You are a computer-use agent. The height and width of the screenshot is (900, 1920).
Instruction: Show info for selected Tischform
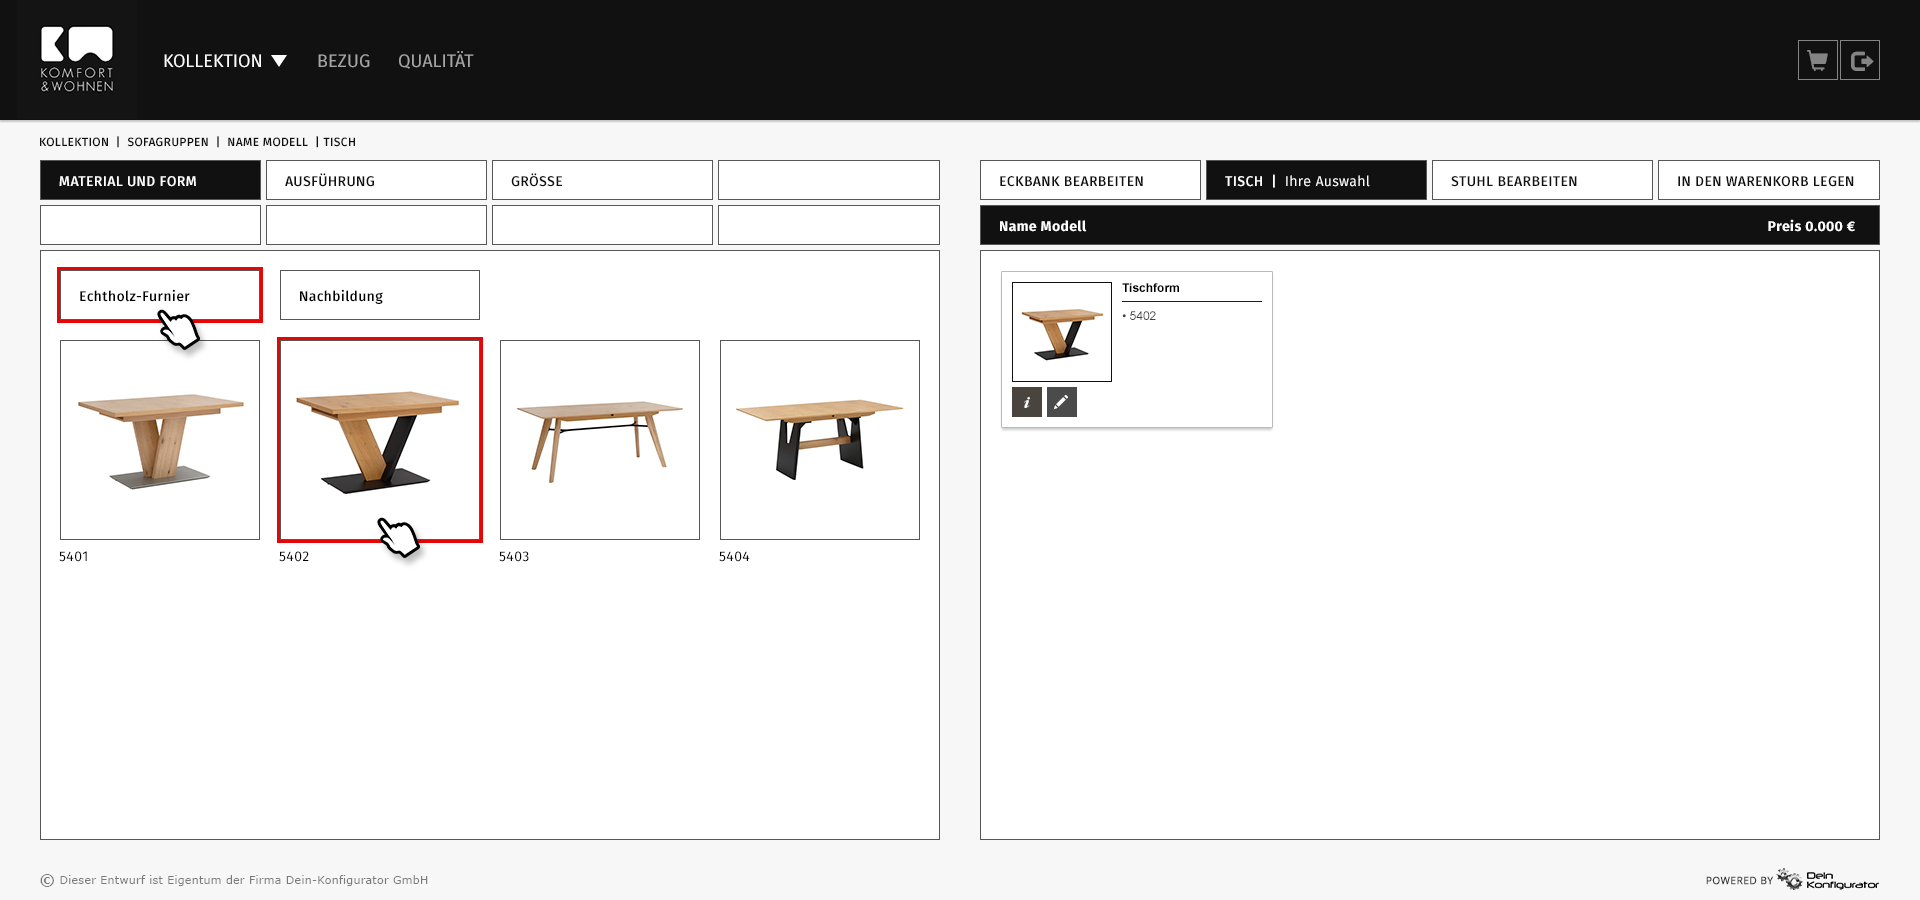coord(1026,402)
